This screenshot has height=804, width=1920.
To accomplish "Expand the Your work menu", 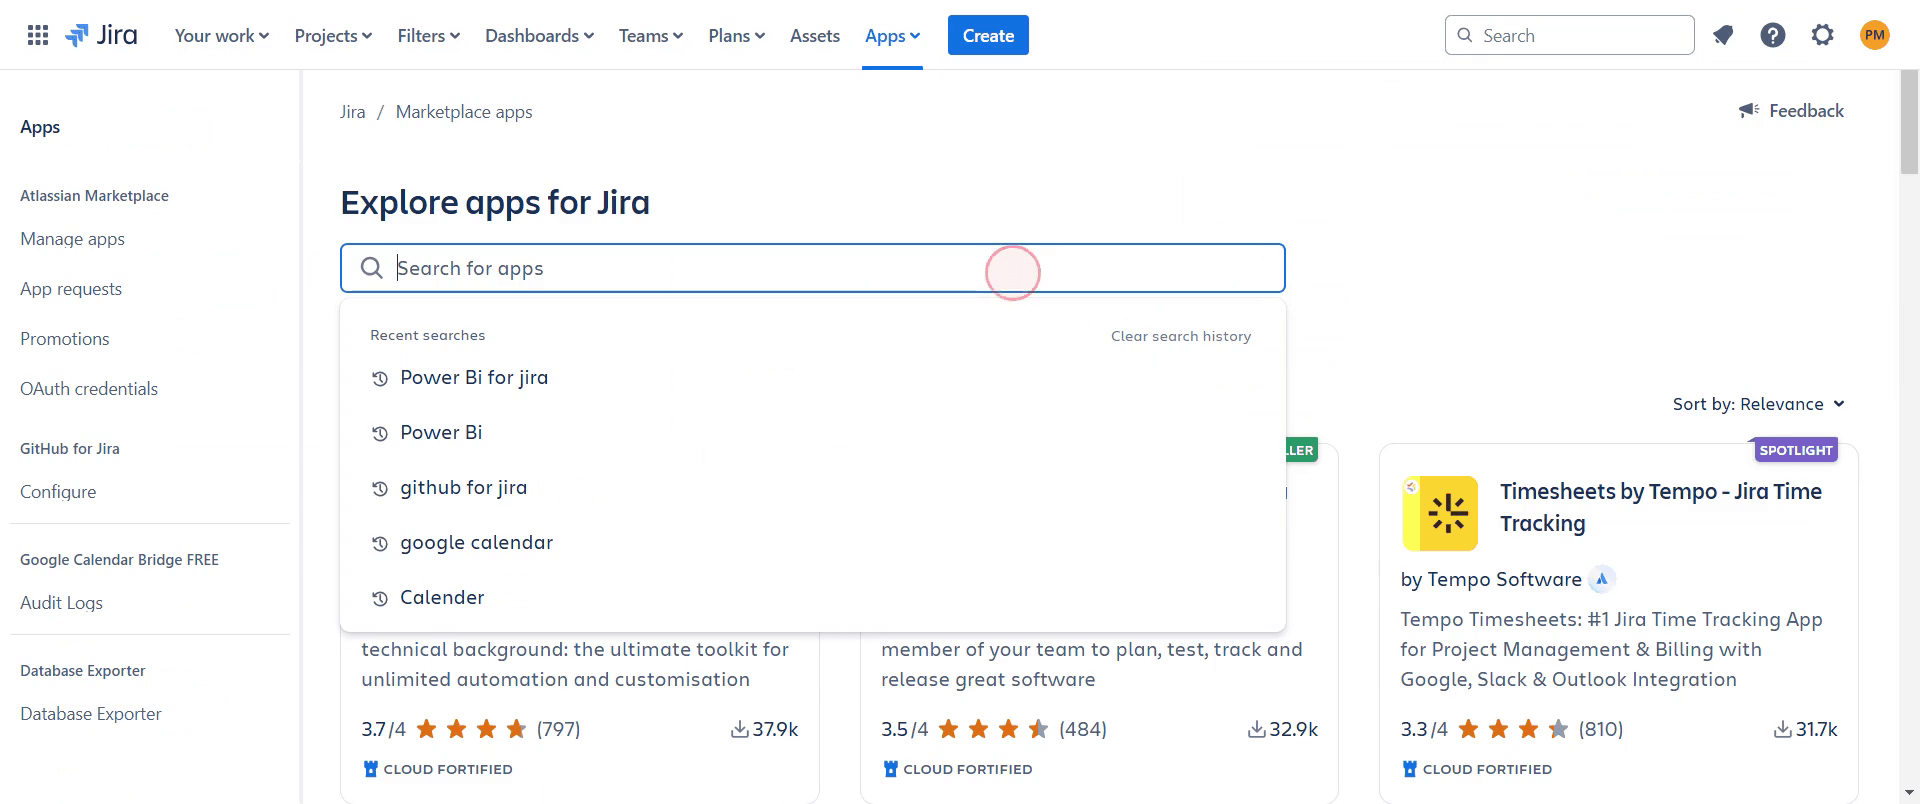I will coord(222,36).
